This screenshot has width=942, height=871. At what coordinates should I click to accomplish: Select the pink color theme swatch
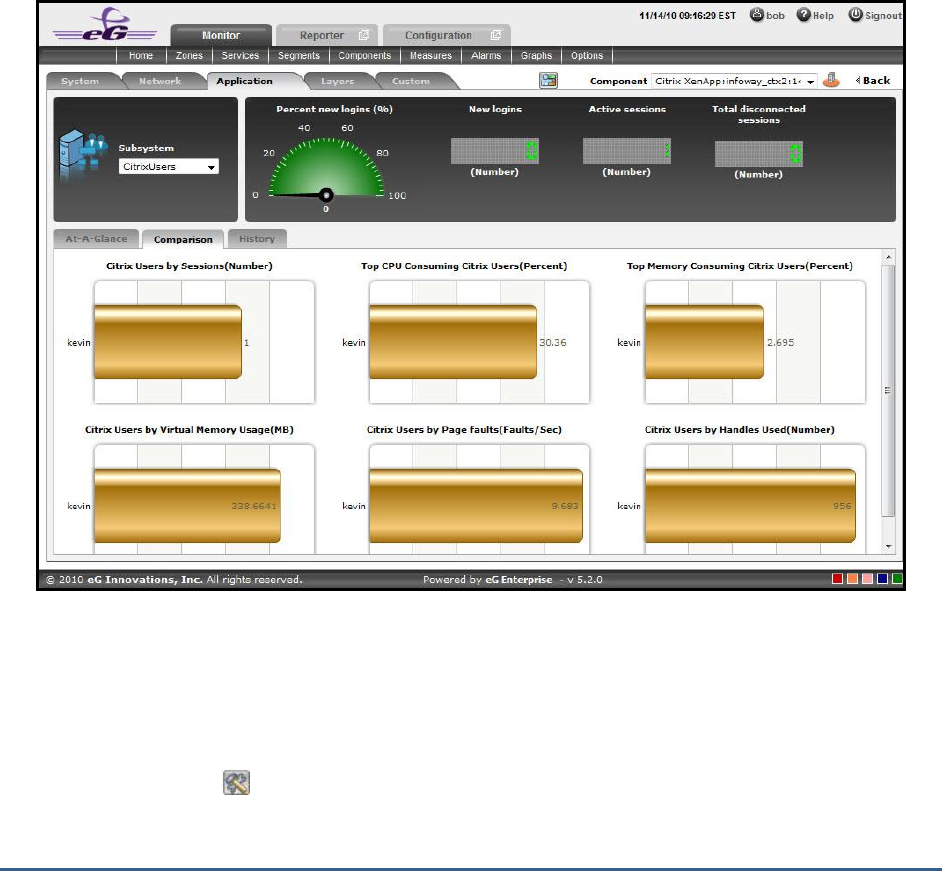[x=867, y=578]
